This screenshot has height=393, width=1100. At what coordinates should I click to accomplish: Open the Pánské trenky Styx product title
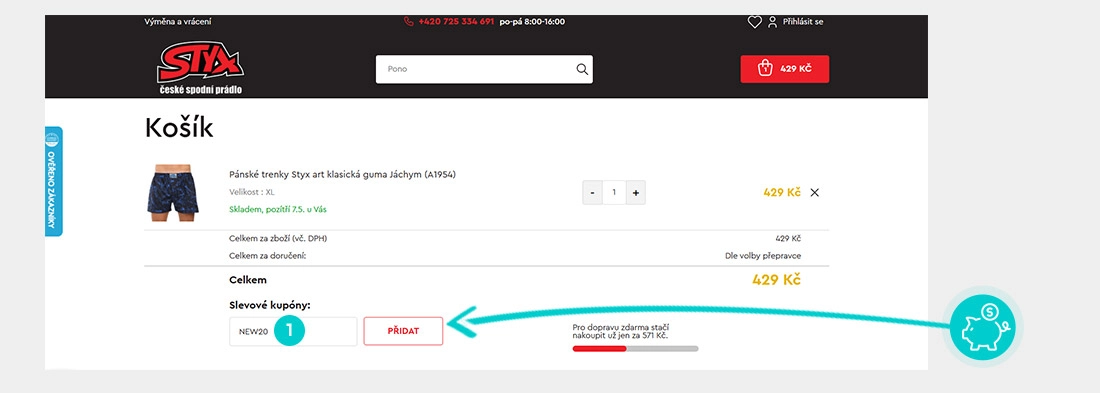[342, 174]
